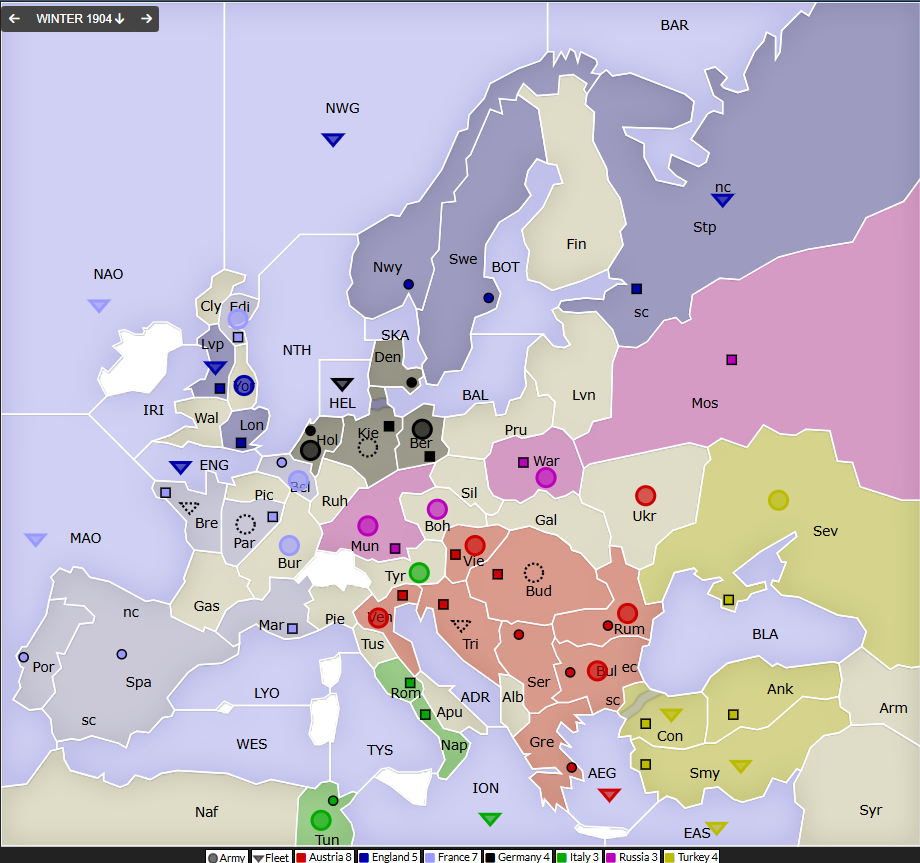Click the Germany 4 legend entry
920x863 pixels.
(518, 857)
